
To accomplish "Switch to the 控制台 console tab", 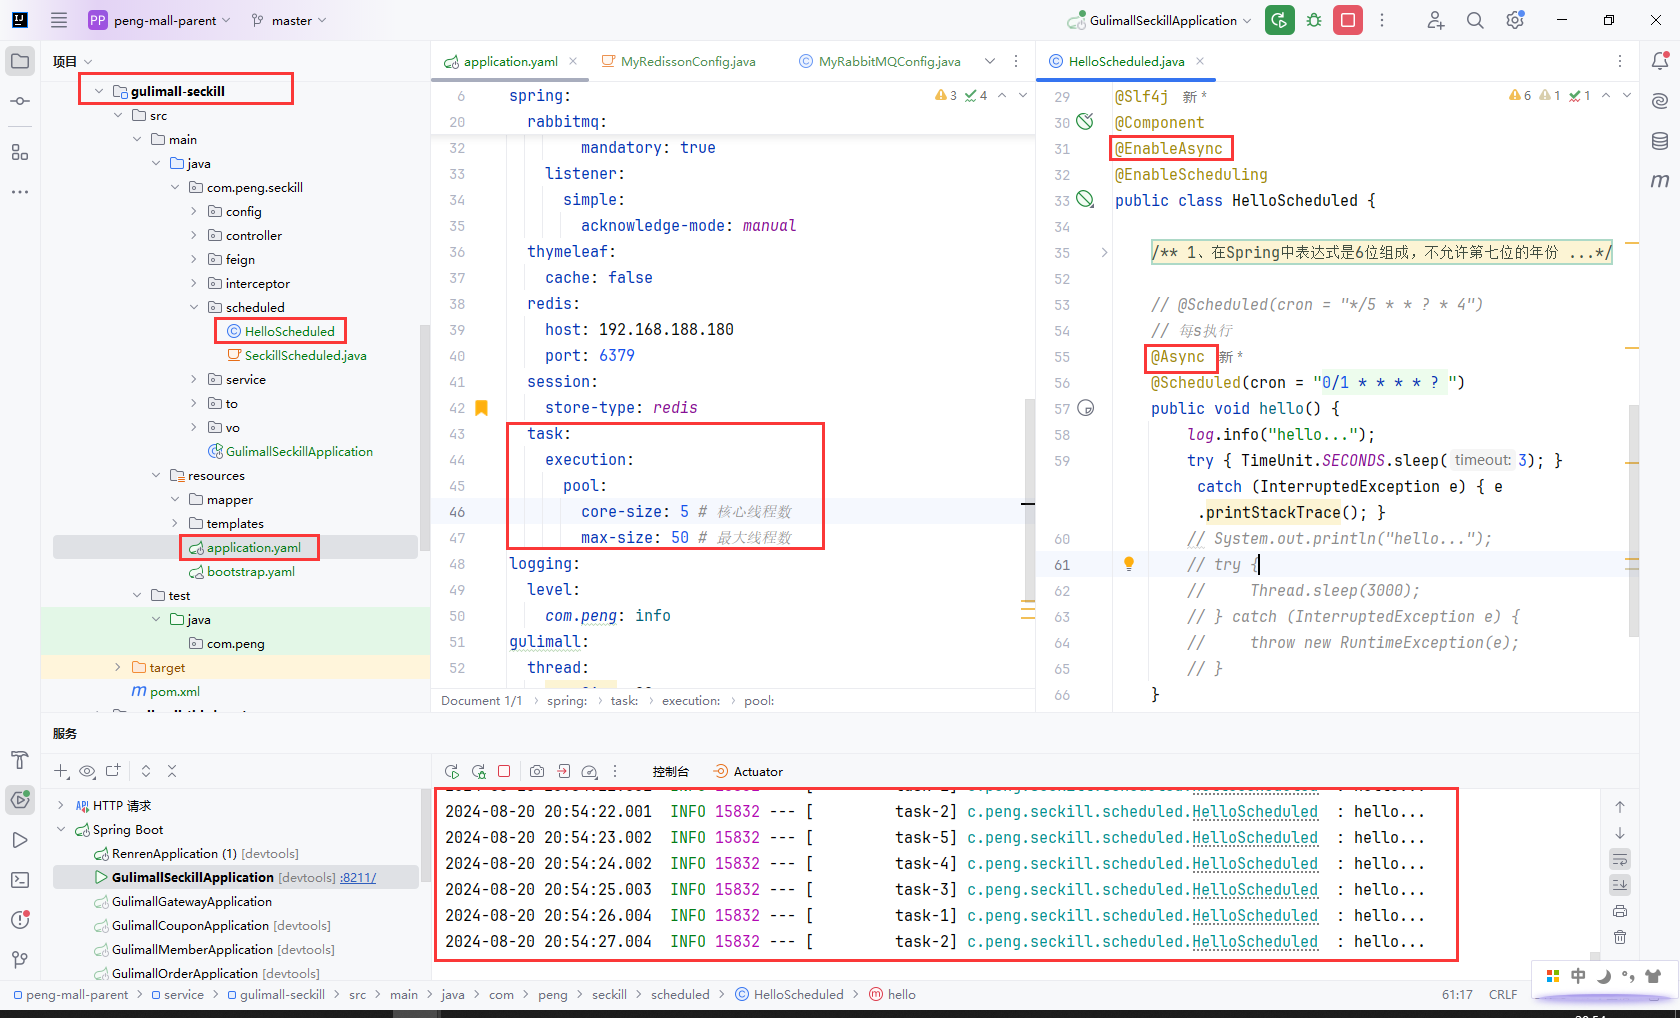I will click(x=670, y=772).
